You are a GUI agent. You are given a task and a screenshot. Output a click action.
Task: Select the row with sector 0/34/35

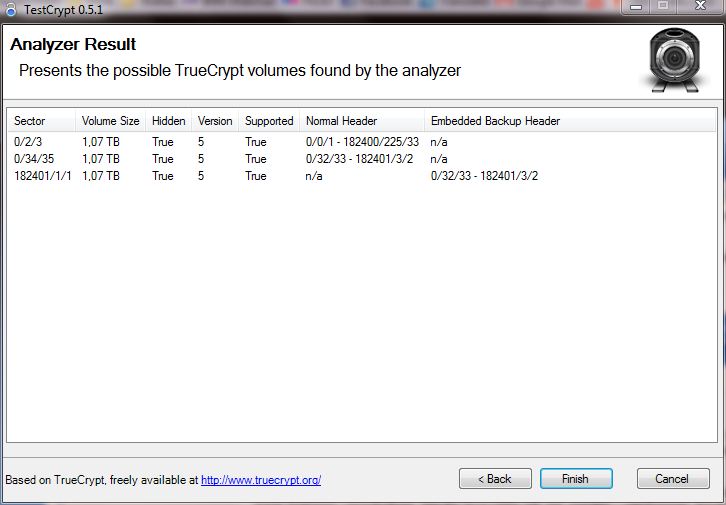click(362, 159)
